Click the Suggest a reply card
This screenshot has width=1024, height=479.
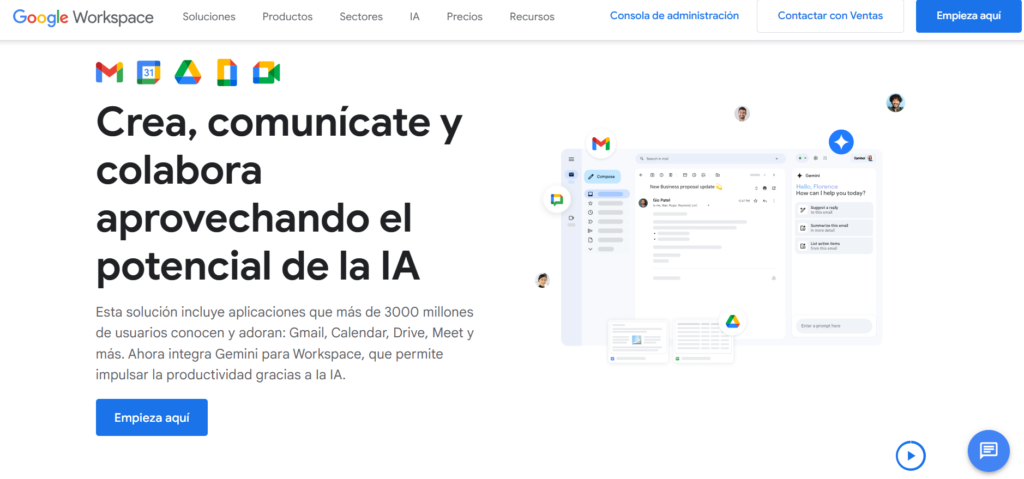(834, 210)
